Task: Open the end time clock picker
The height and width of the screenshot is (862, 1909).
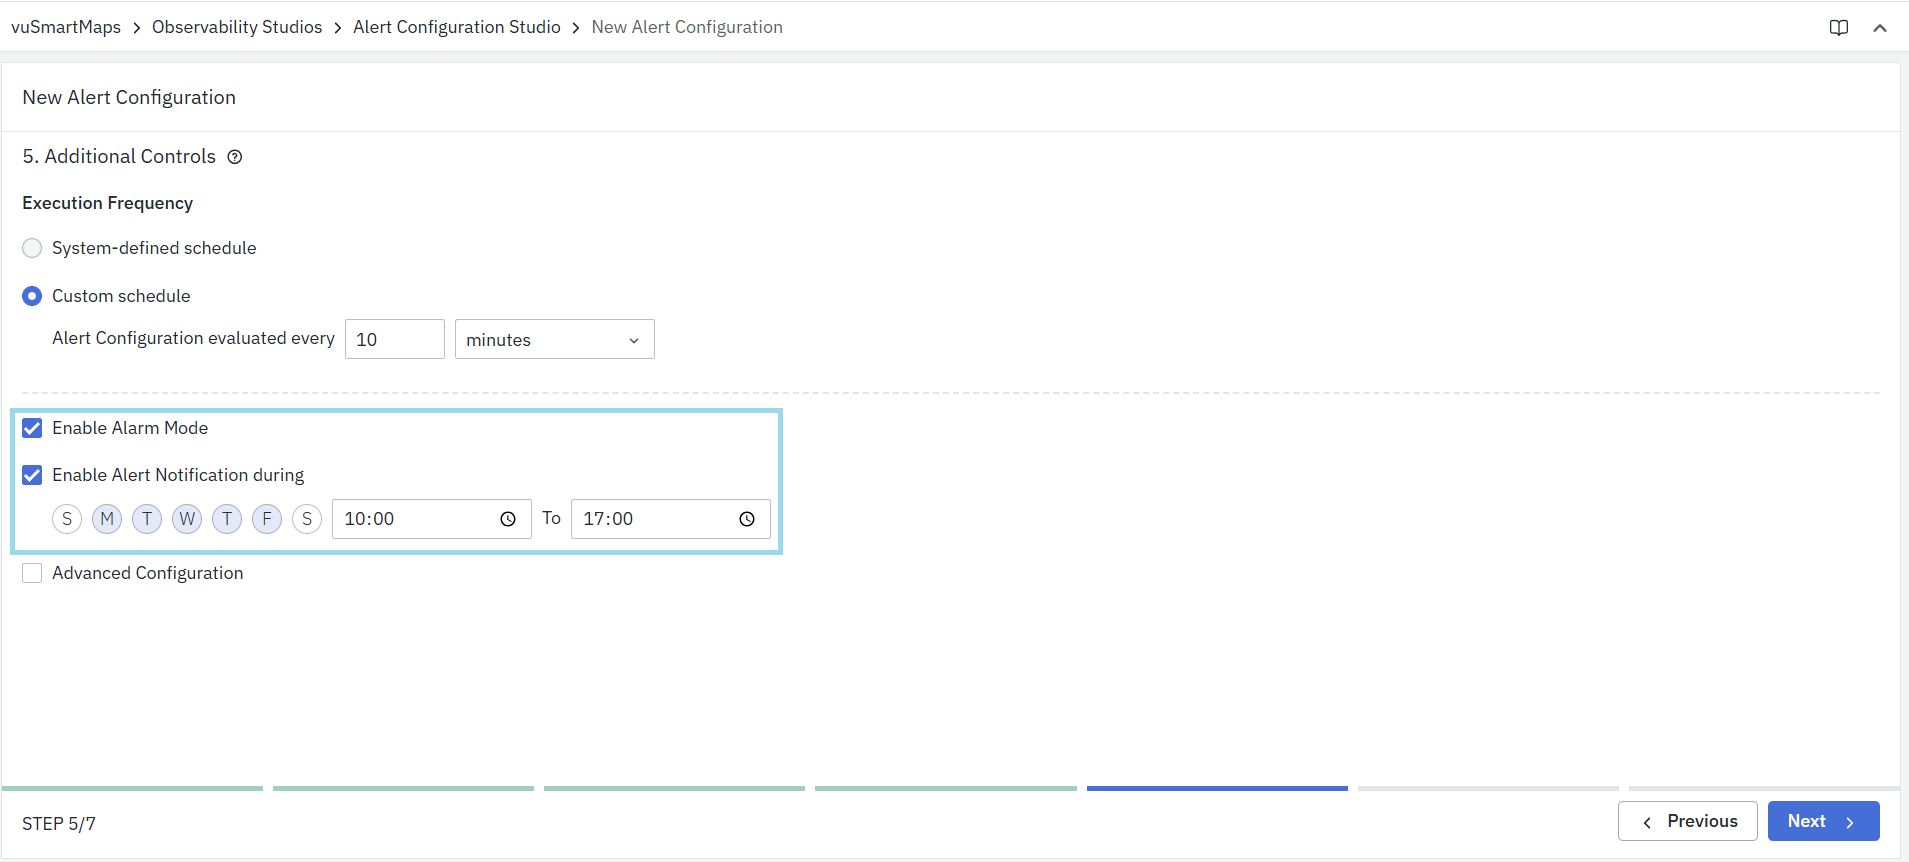Action: pos(747,519)
